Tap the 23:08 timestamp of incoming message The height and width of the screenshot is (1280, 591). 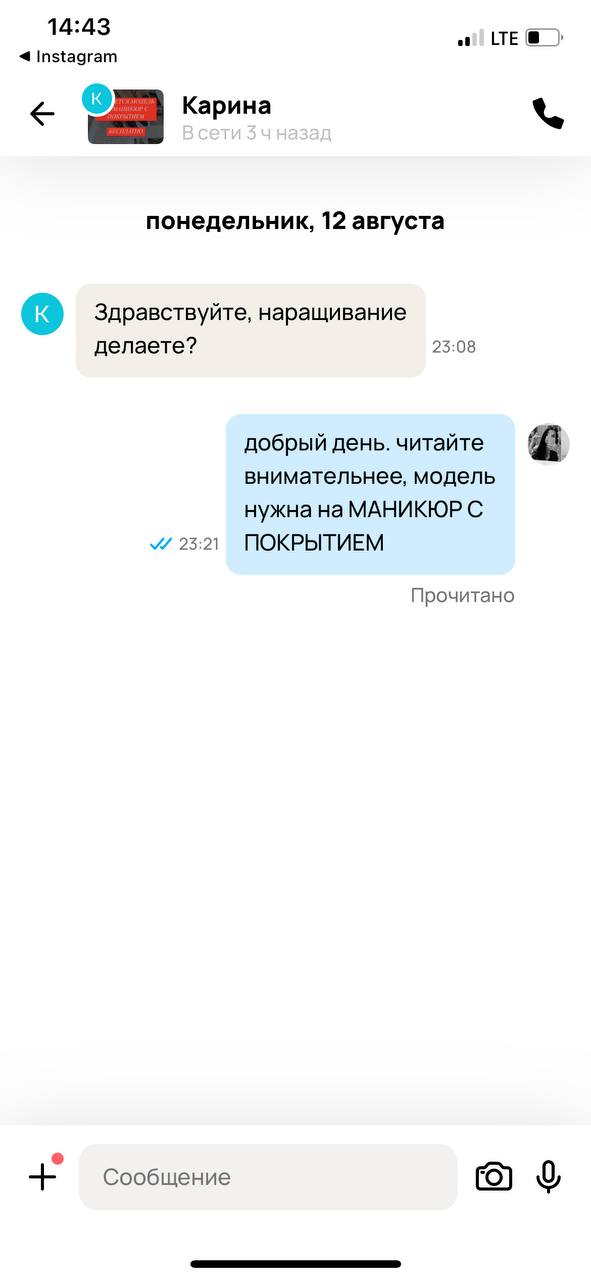click(x=454, y=347)
